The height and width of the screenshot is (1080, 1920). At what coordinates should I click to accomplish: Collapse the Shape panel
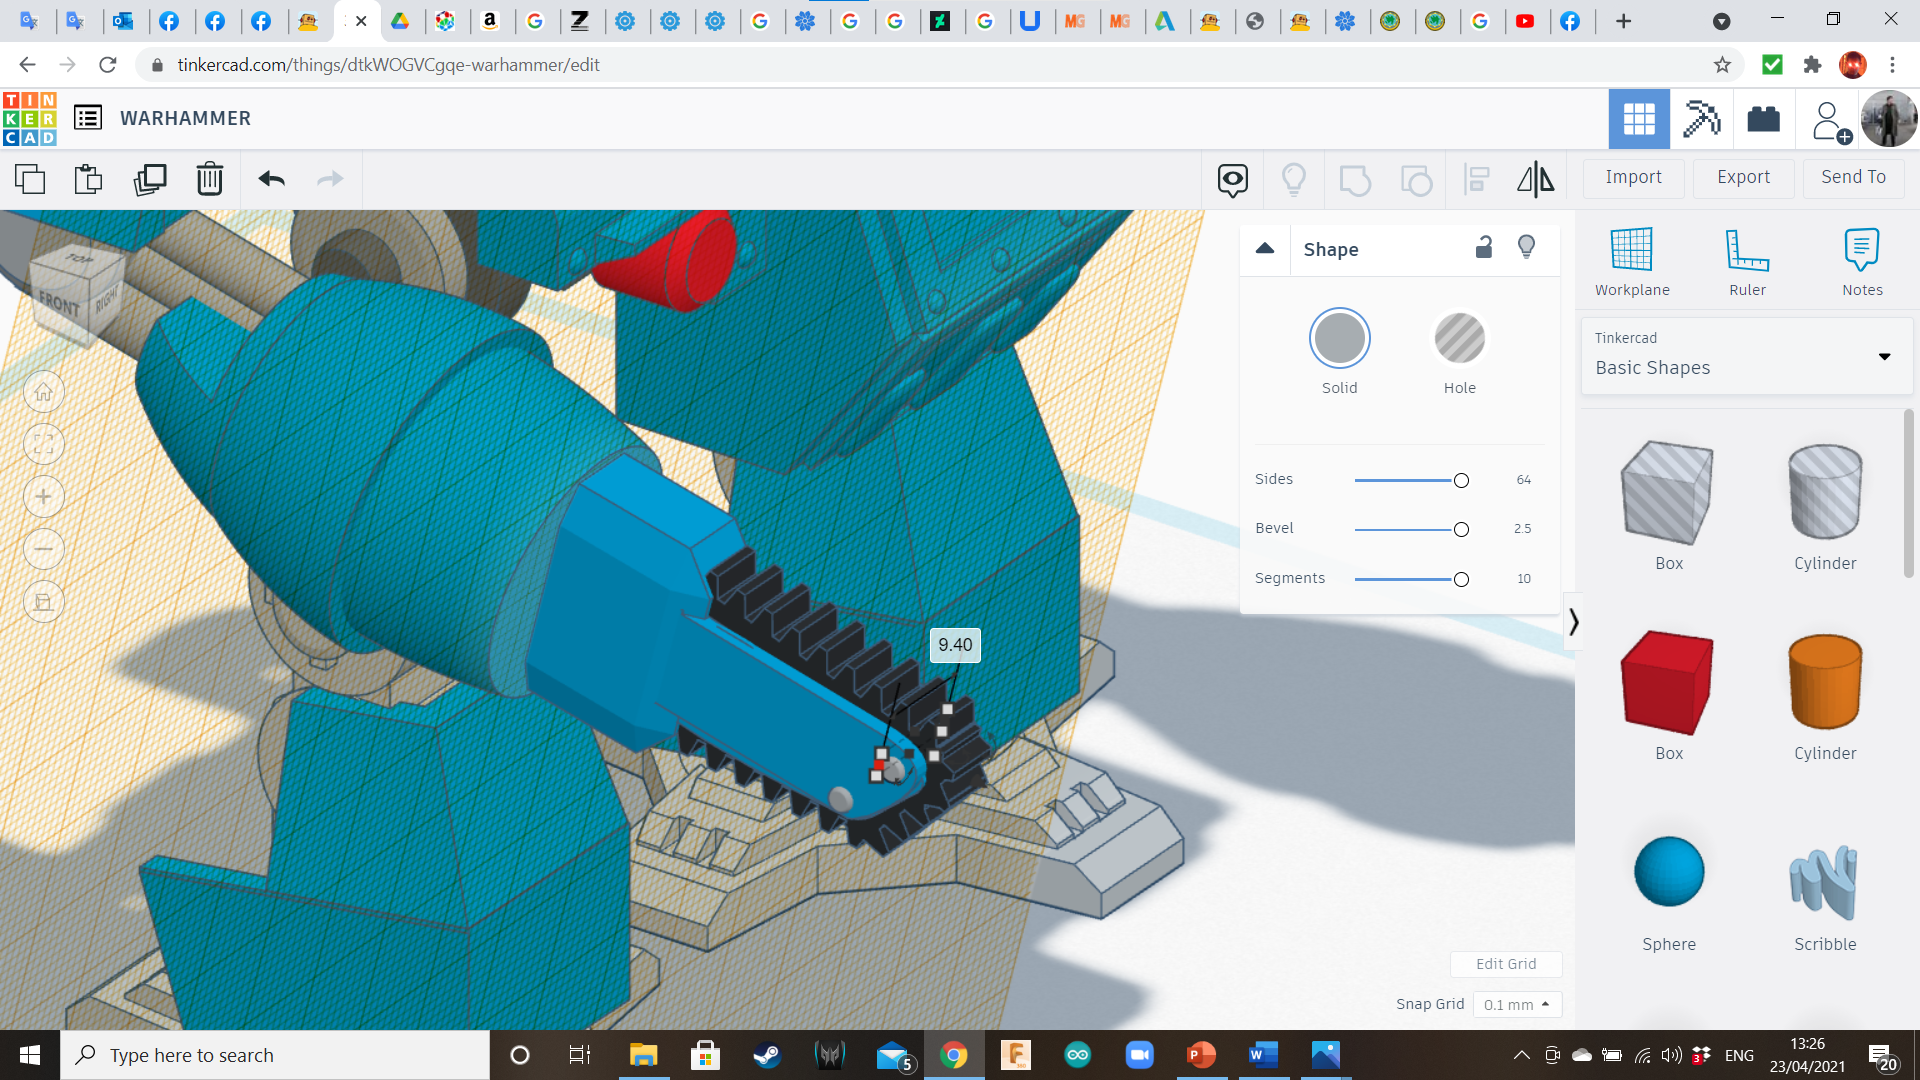tap(1265, 249)
